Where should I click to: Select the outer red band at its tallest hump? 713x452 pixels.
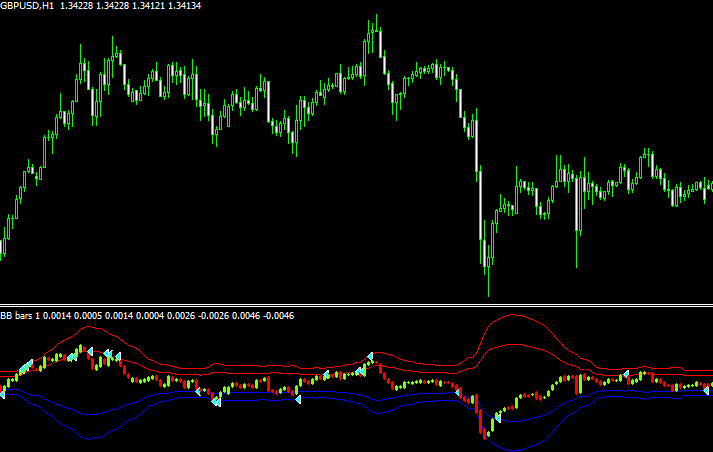click(514, 315)
